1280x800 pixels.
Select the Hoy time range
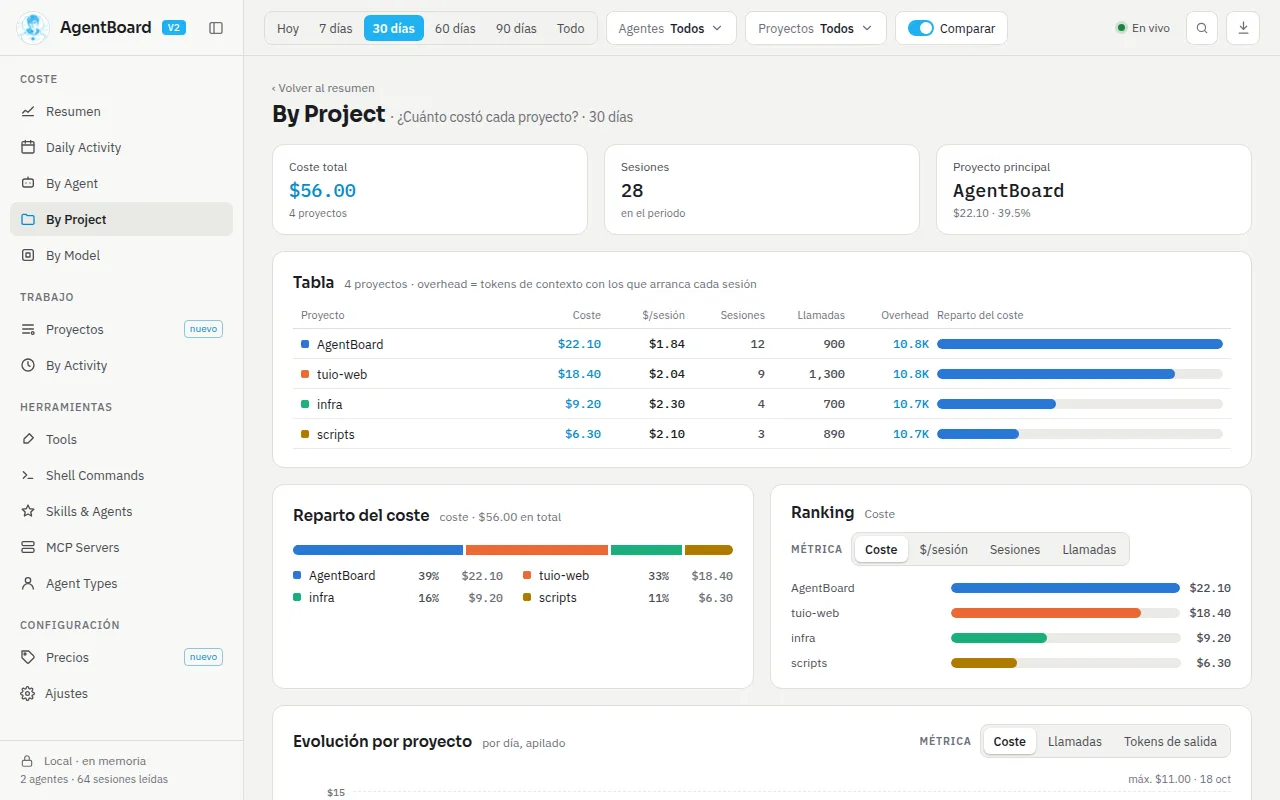[288, 28]
